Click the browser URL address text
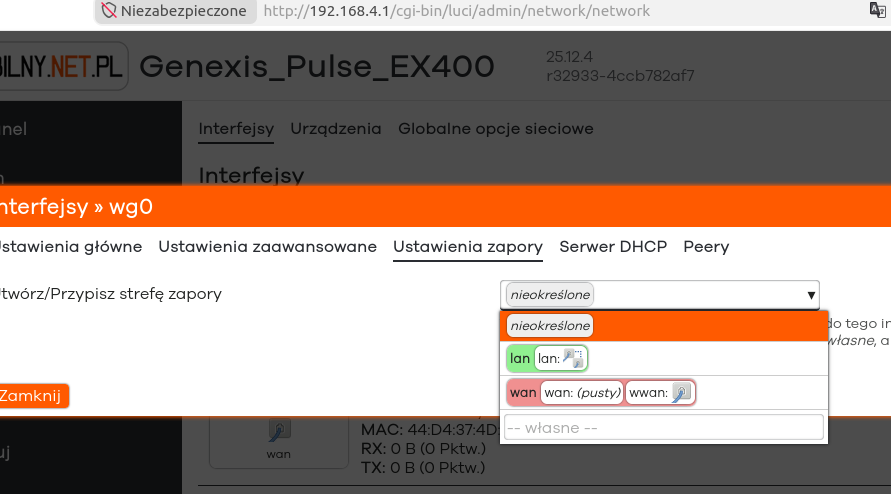 (x=456, y=11)
